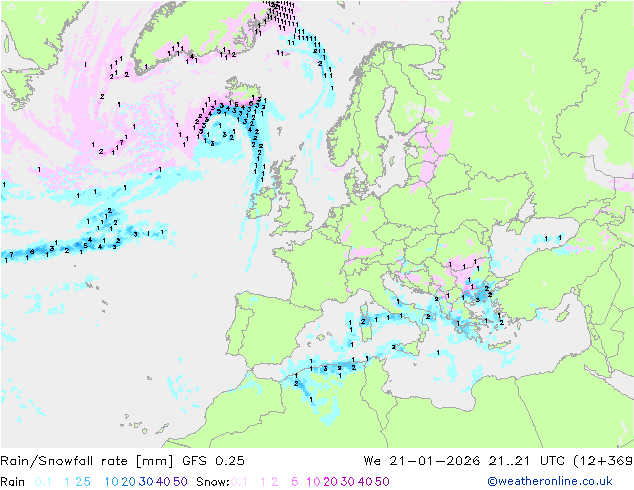Screen dimensions: 634x490
Task: Click the 'GFS 0.25' model label
Action: click(x=213, y=461)
